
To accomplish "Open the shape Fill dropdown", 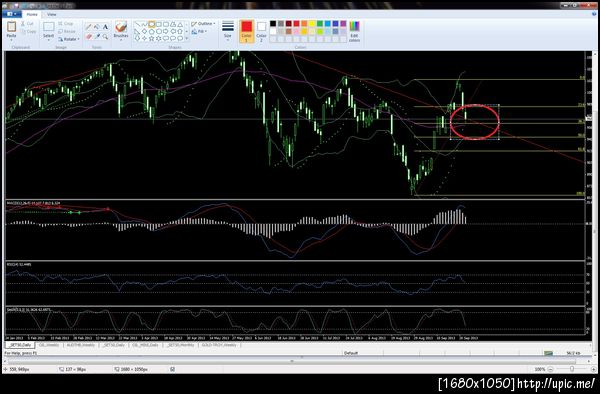I will point(199,31).
